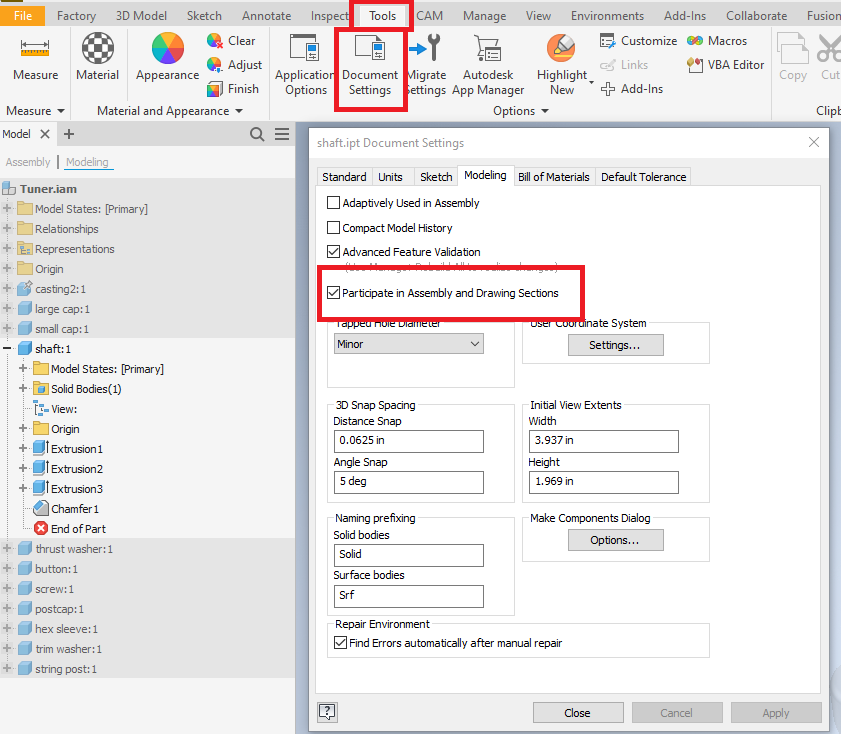
Task: Open Autodesk App Manager
Action: (487, 60)
